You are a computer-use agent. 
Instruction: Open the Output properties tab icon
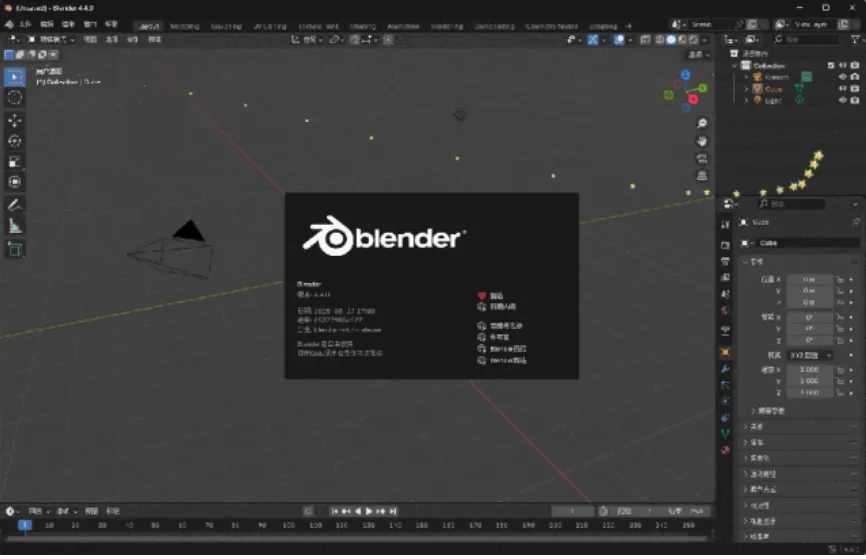(x=725, y=261)
